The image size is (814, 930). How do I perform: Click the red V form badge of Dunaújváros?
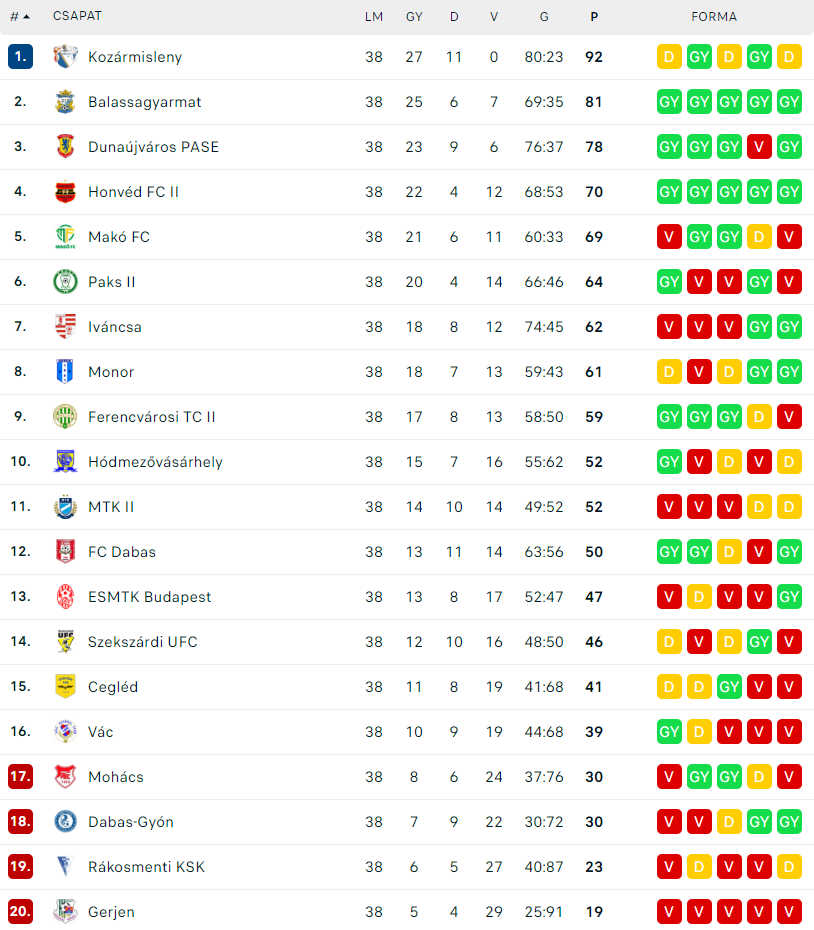pyautogui.click(x=759, y=147)
